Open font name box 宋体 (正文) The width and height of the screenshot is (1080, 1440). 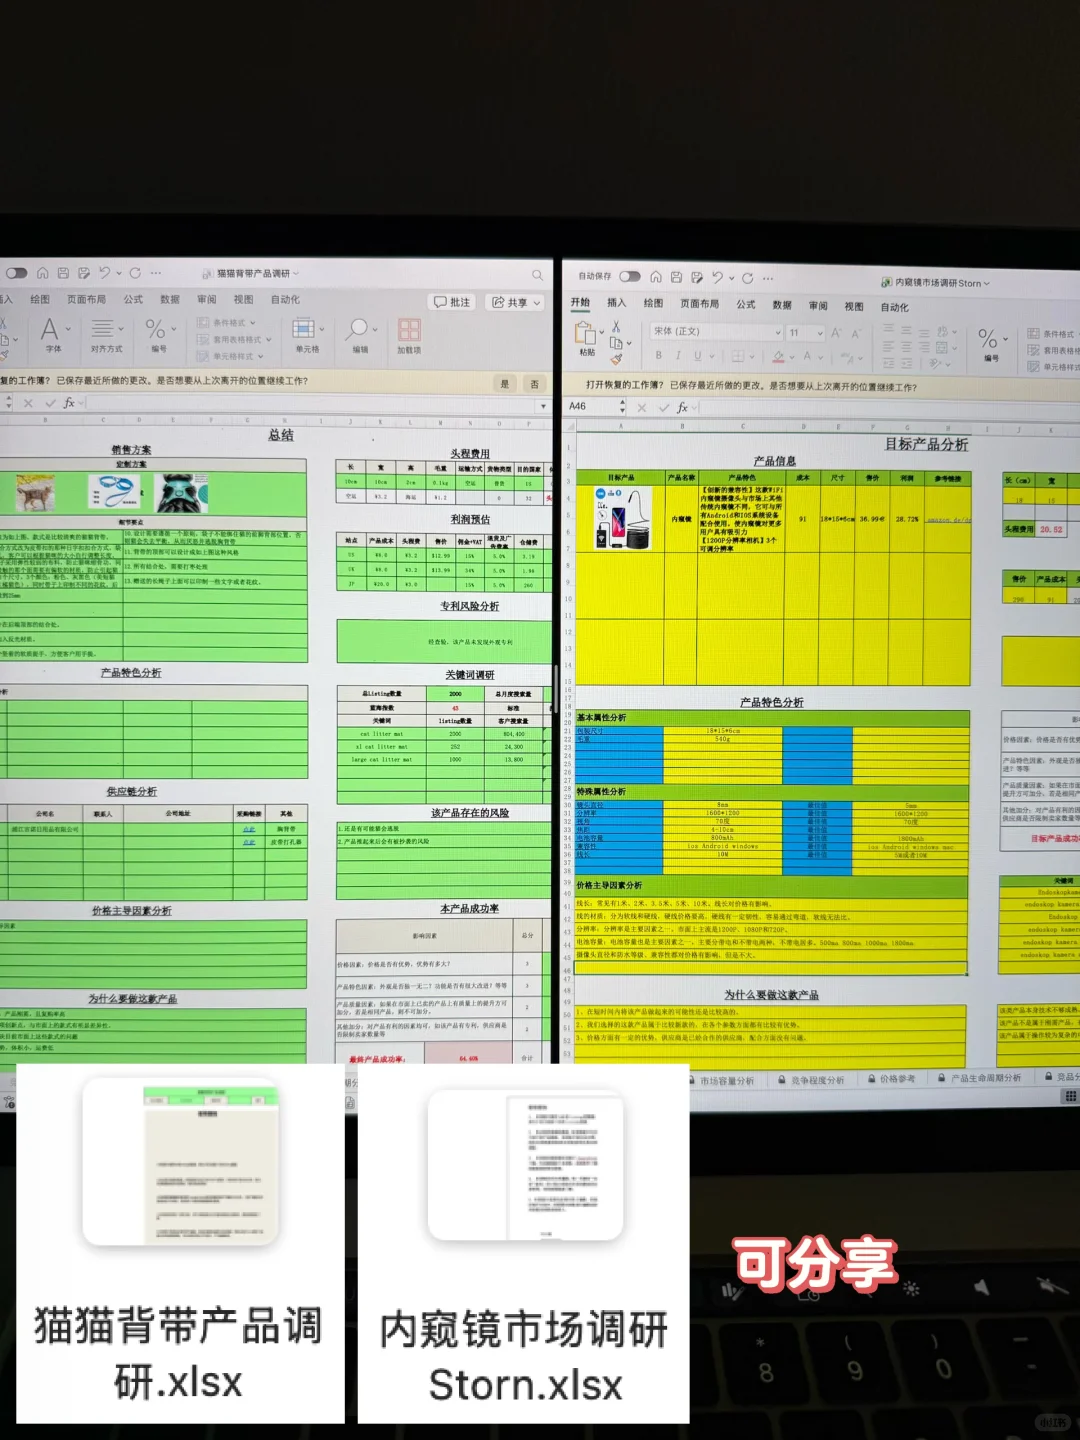pos(716,331)
